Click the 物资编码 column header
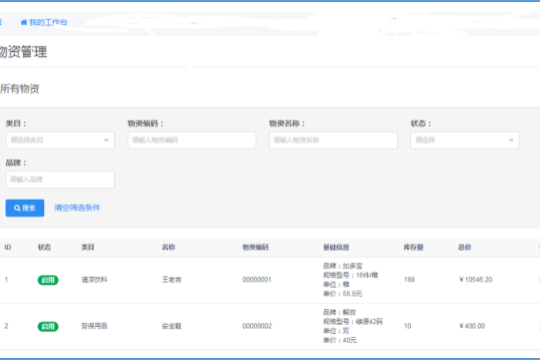 [256, 247]
